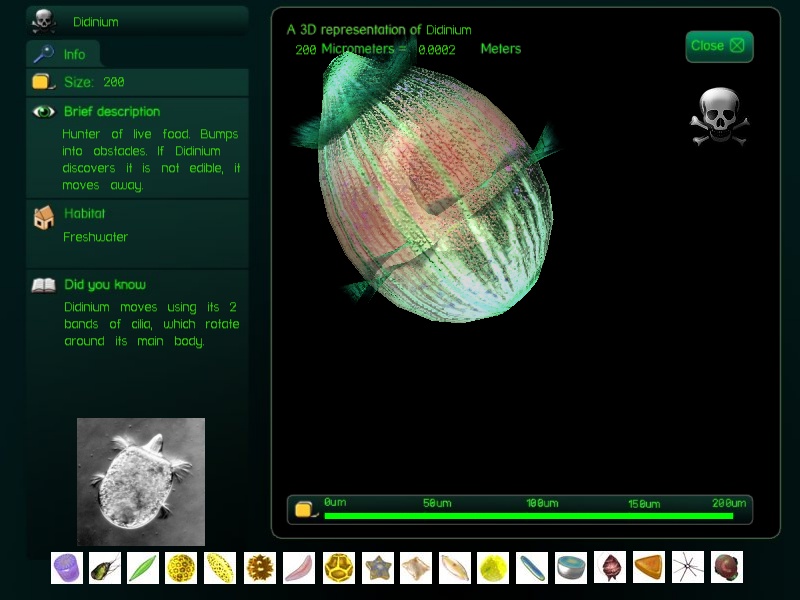Select the blue rod-shaped organism icon
Image resolution: width=800 pixels, height=600 pixels.
coord(532,567)
